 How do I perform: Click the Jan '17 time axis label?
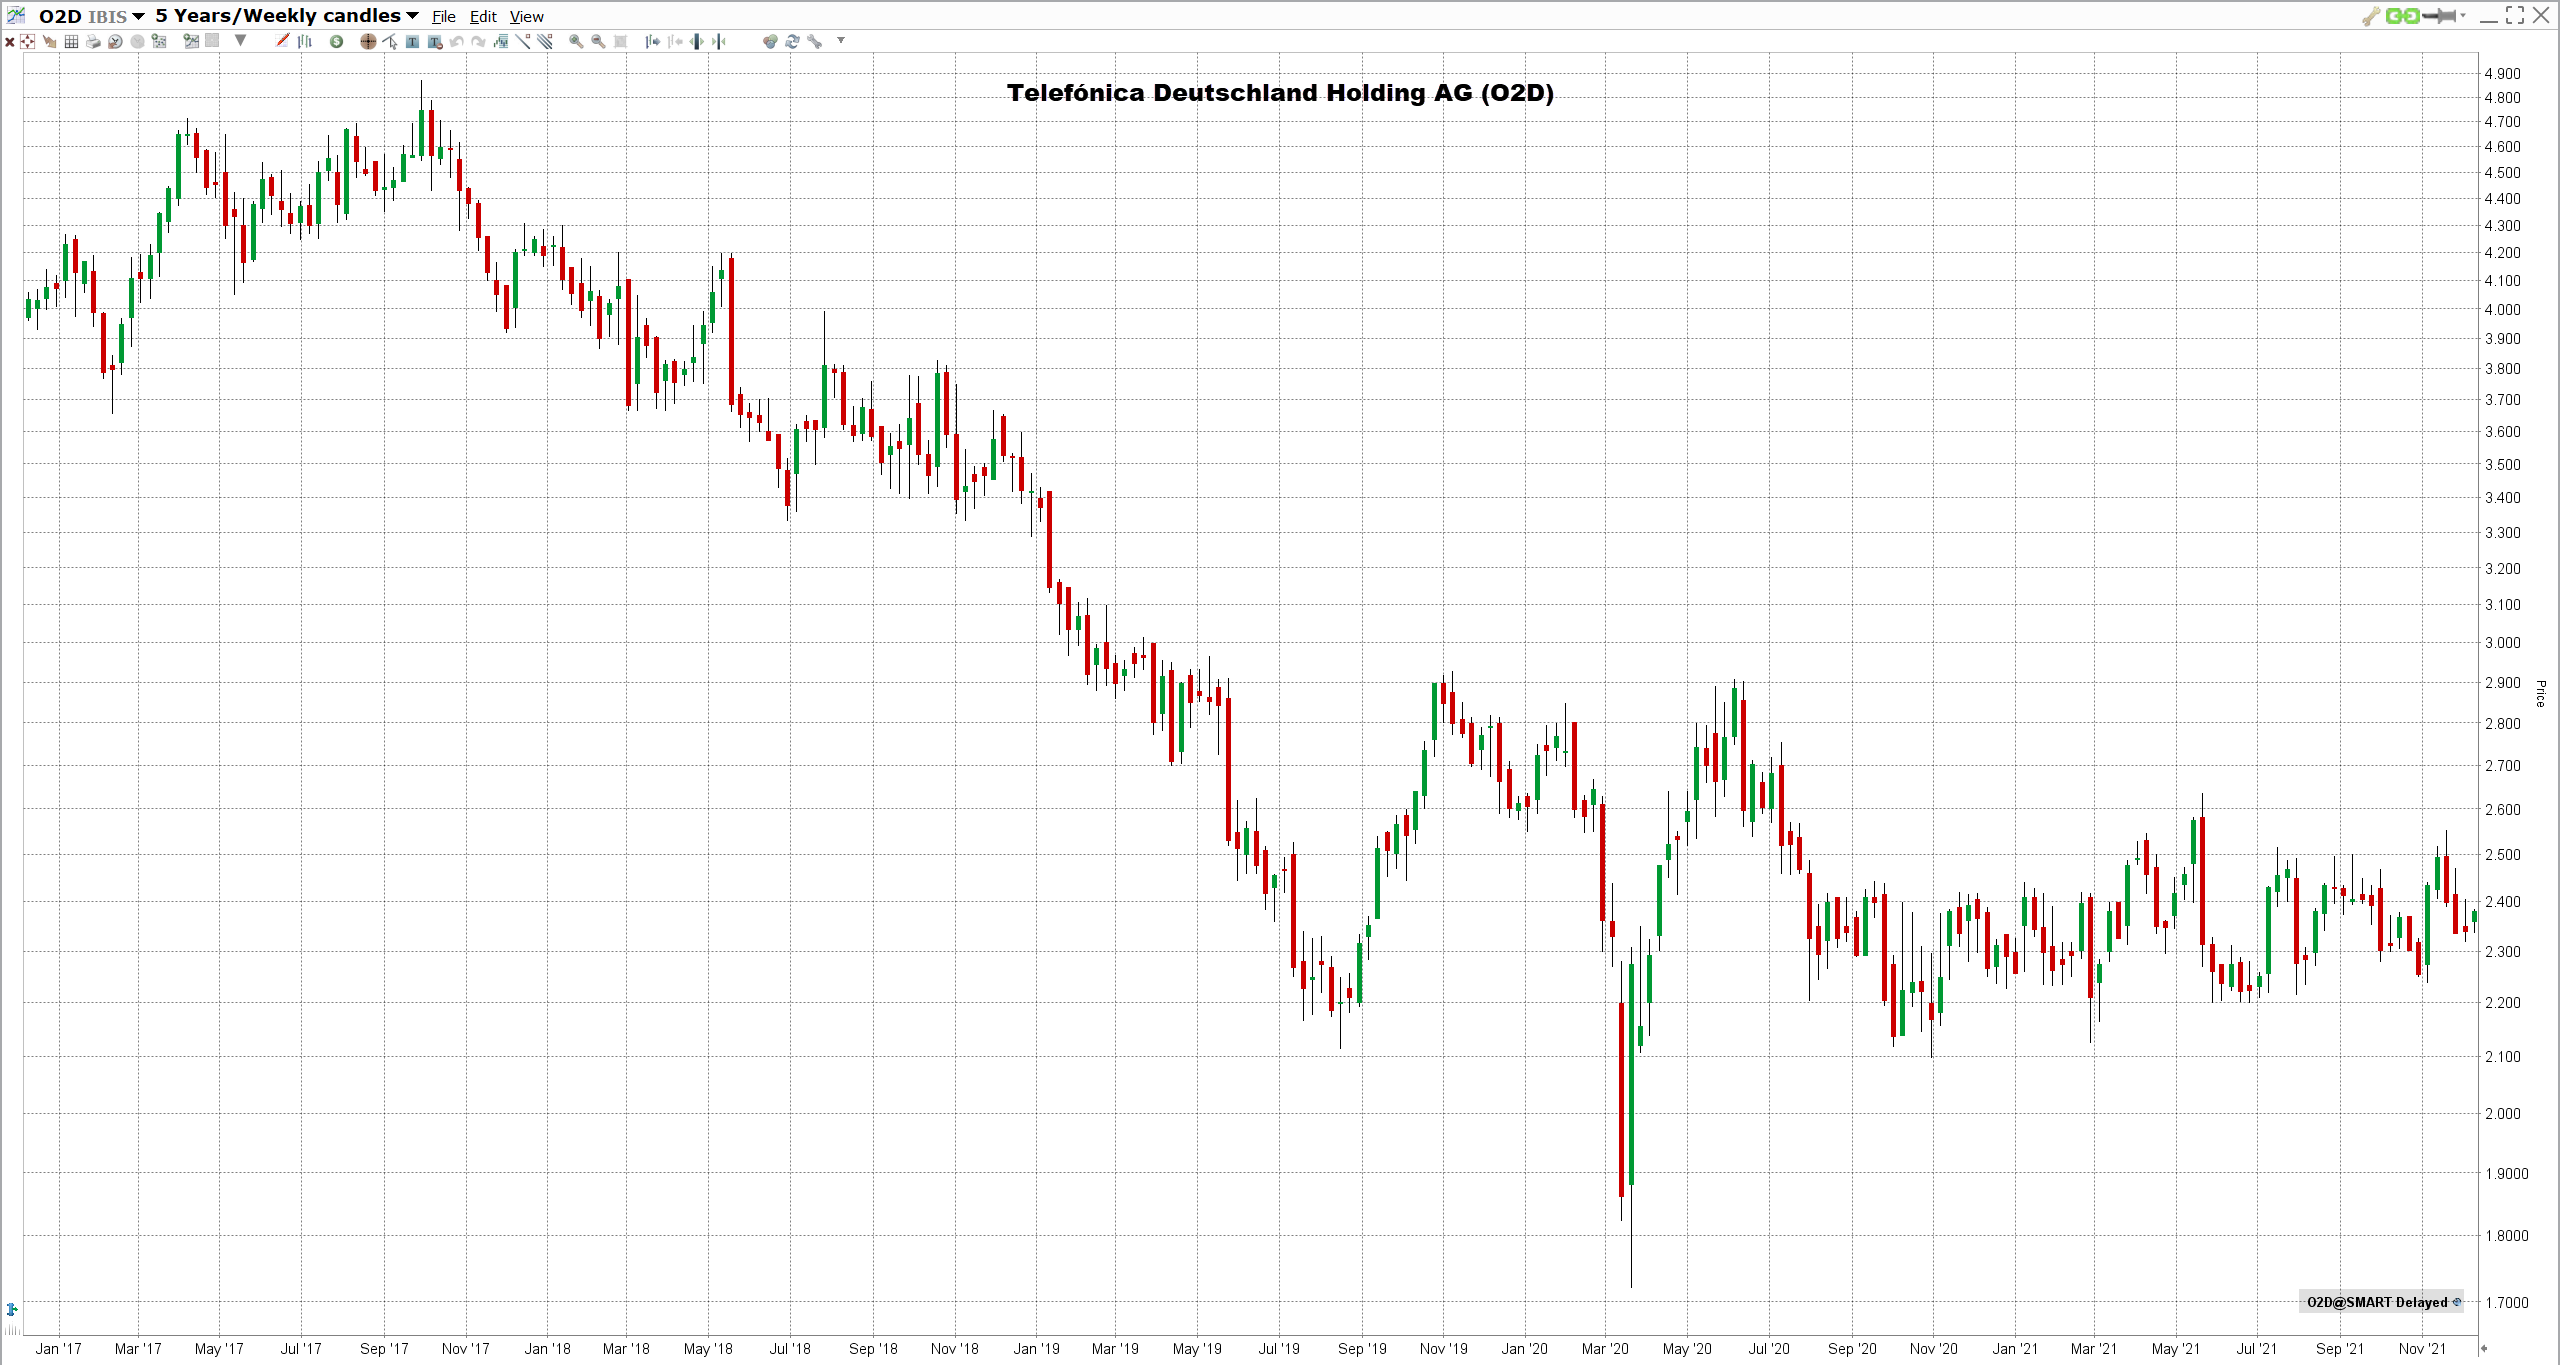coord(59,1349)
